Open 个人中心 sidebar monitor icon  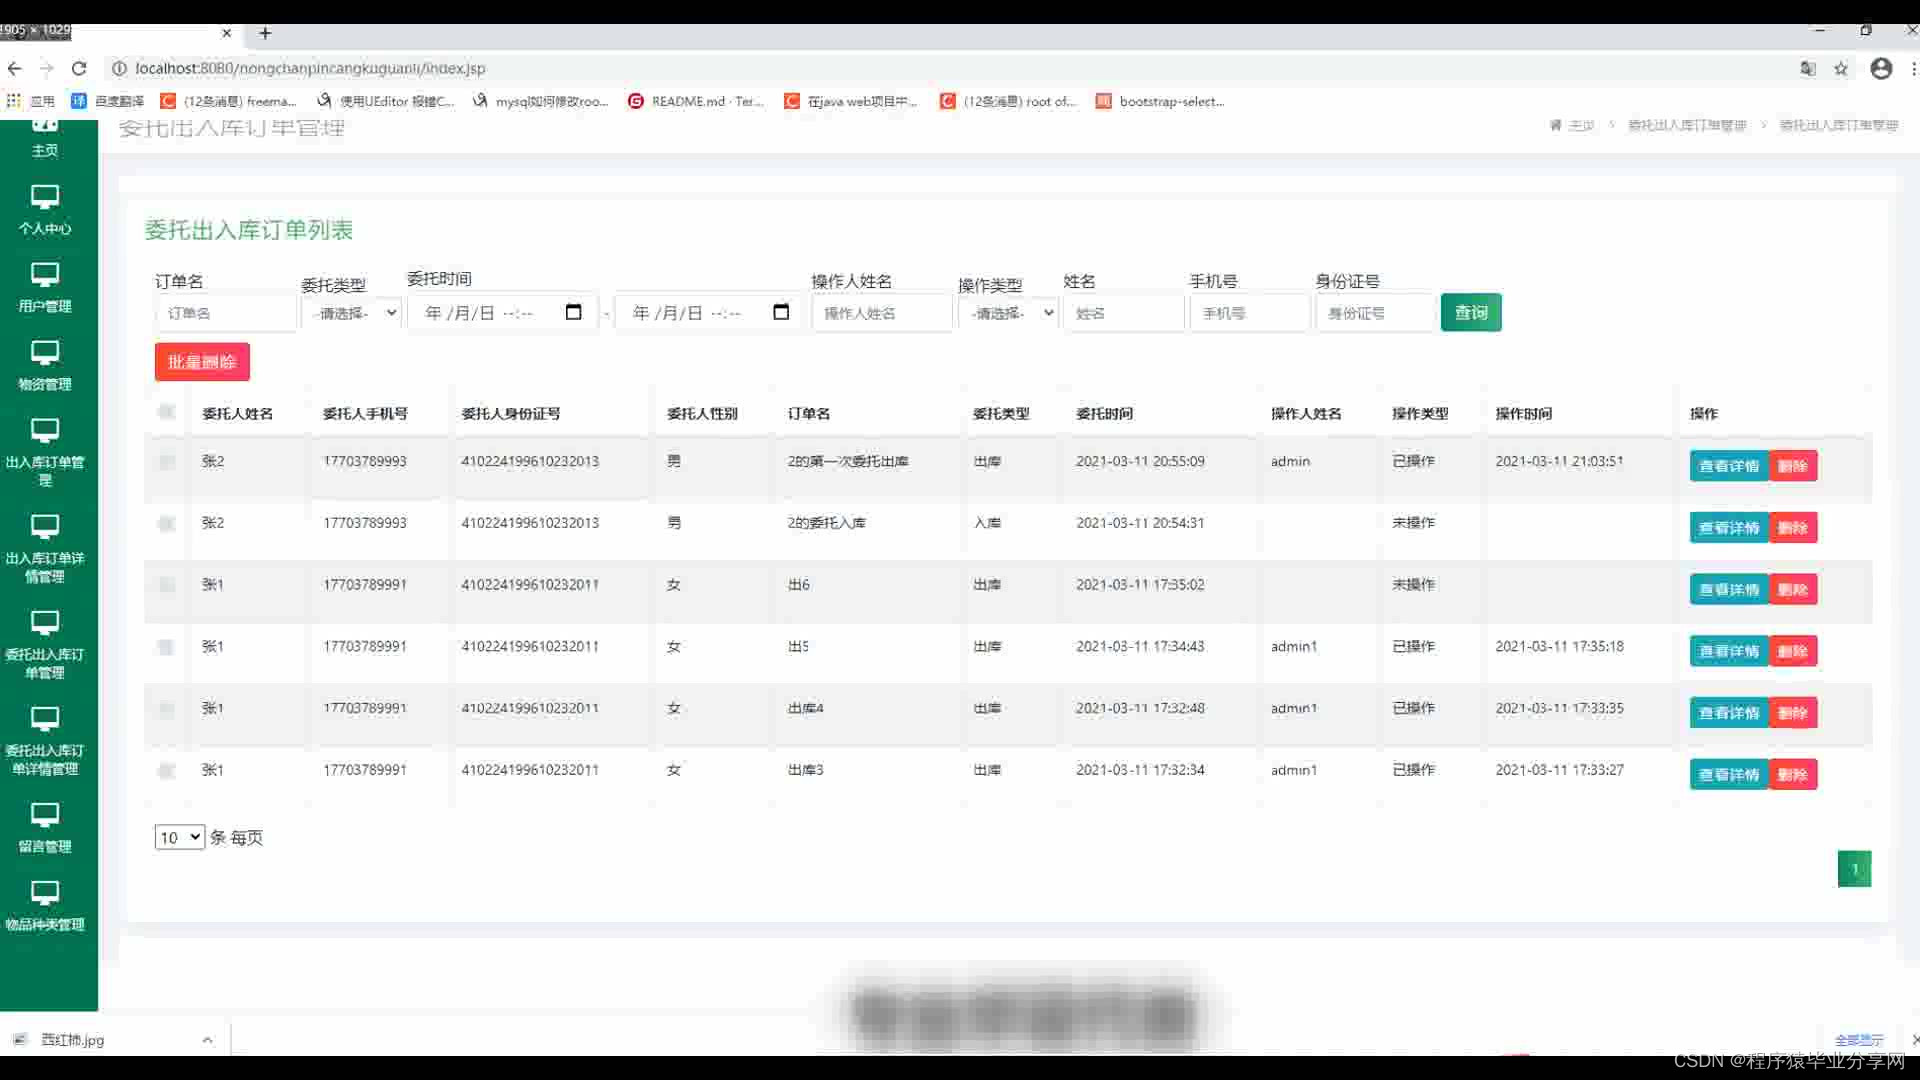[45, 197]
